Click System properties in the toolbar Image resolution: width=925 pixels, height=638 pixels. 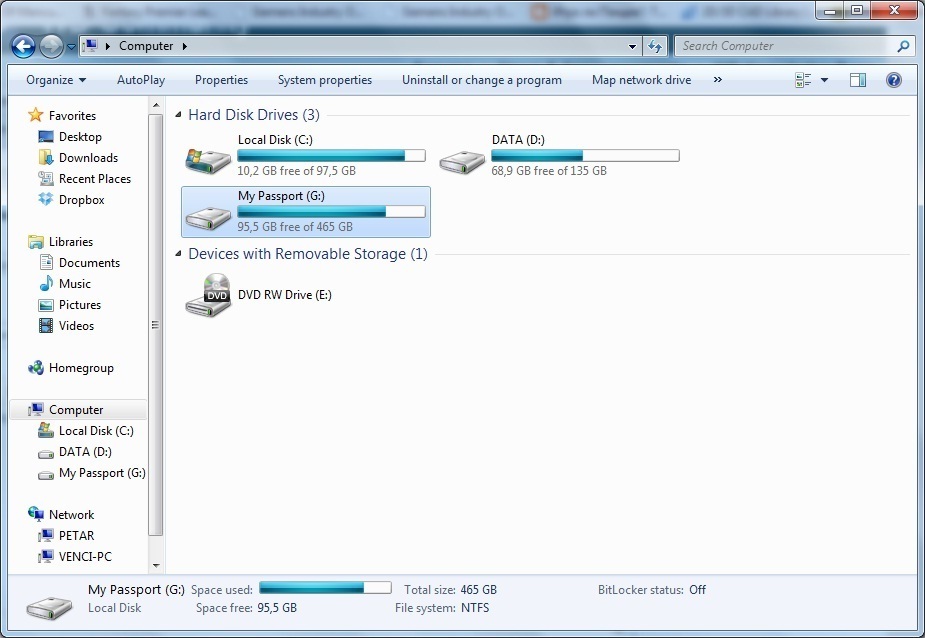pos(325,80)
